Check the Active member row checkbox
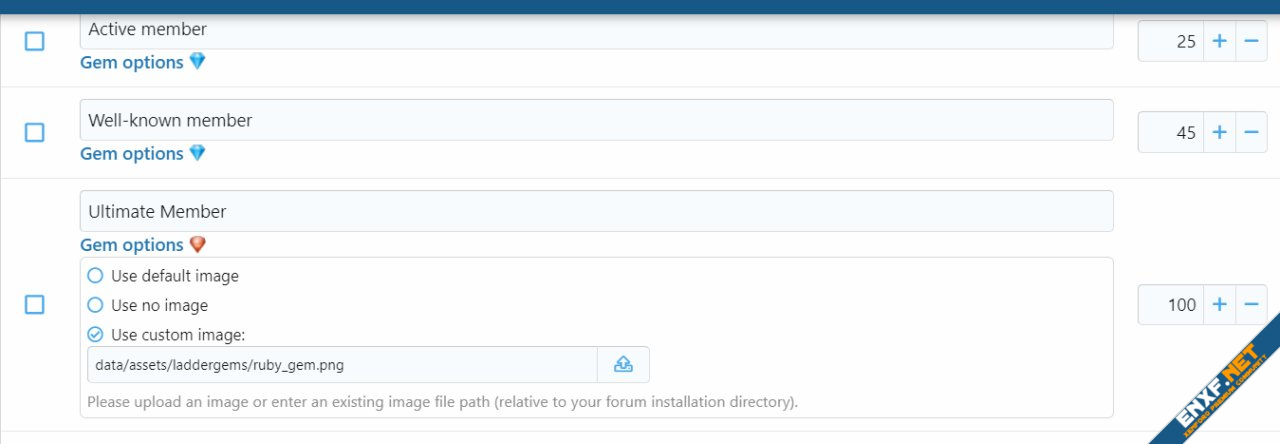Image resolution: width=1280 pixels, height=444 pixels. pyautogui.click(x=34, y=41)
